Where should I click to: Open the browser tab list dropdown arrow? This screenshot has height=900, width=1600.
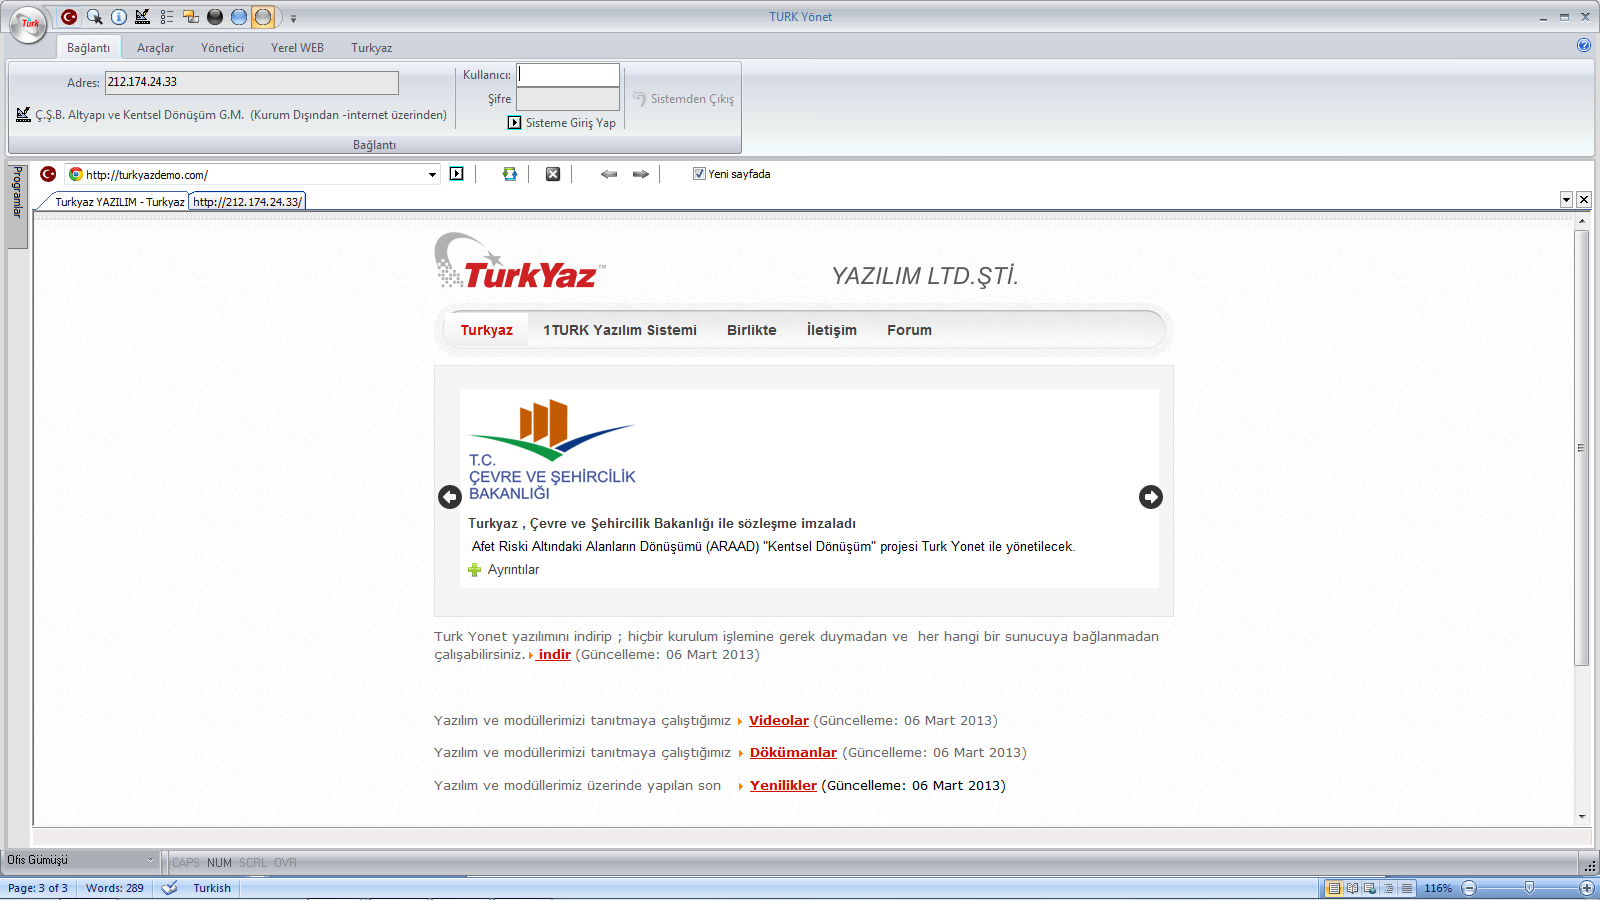pos(1566,200)
